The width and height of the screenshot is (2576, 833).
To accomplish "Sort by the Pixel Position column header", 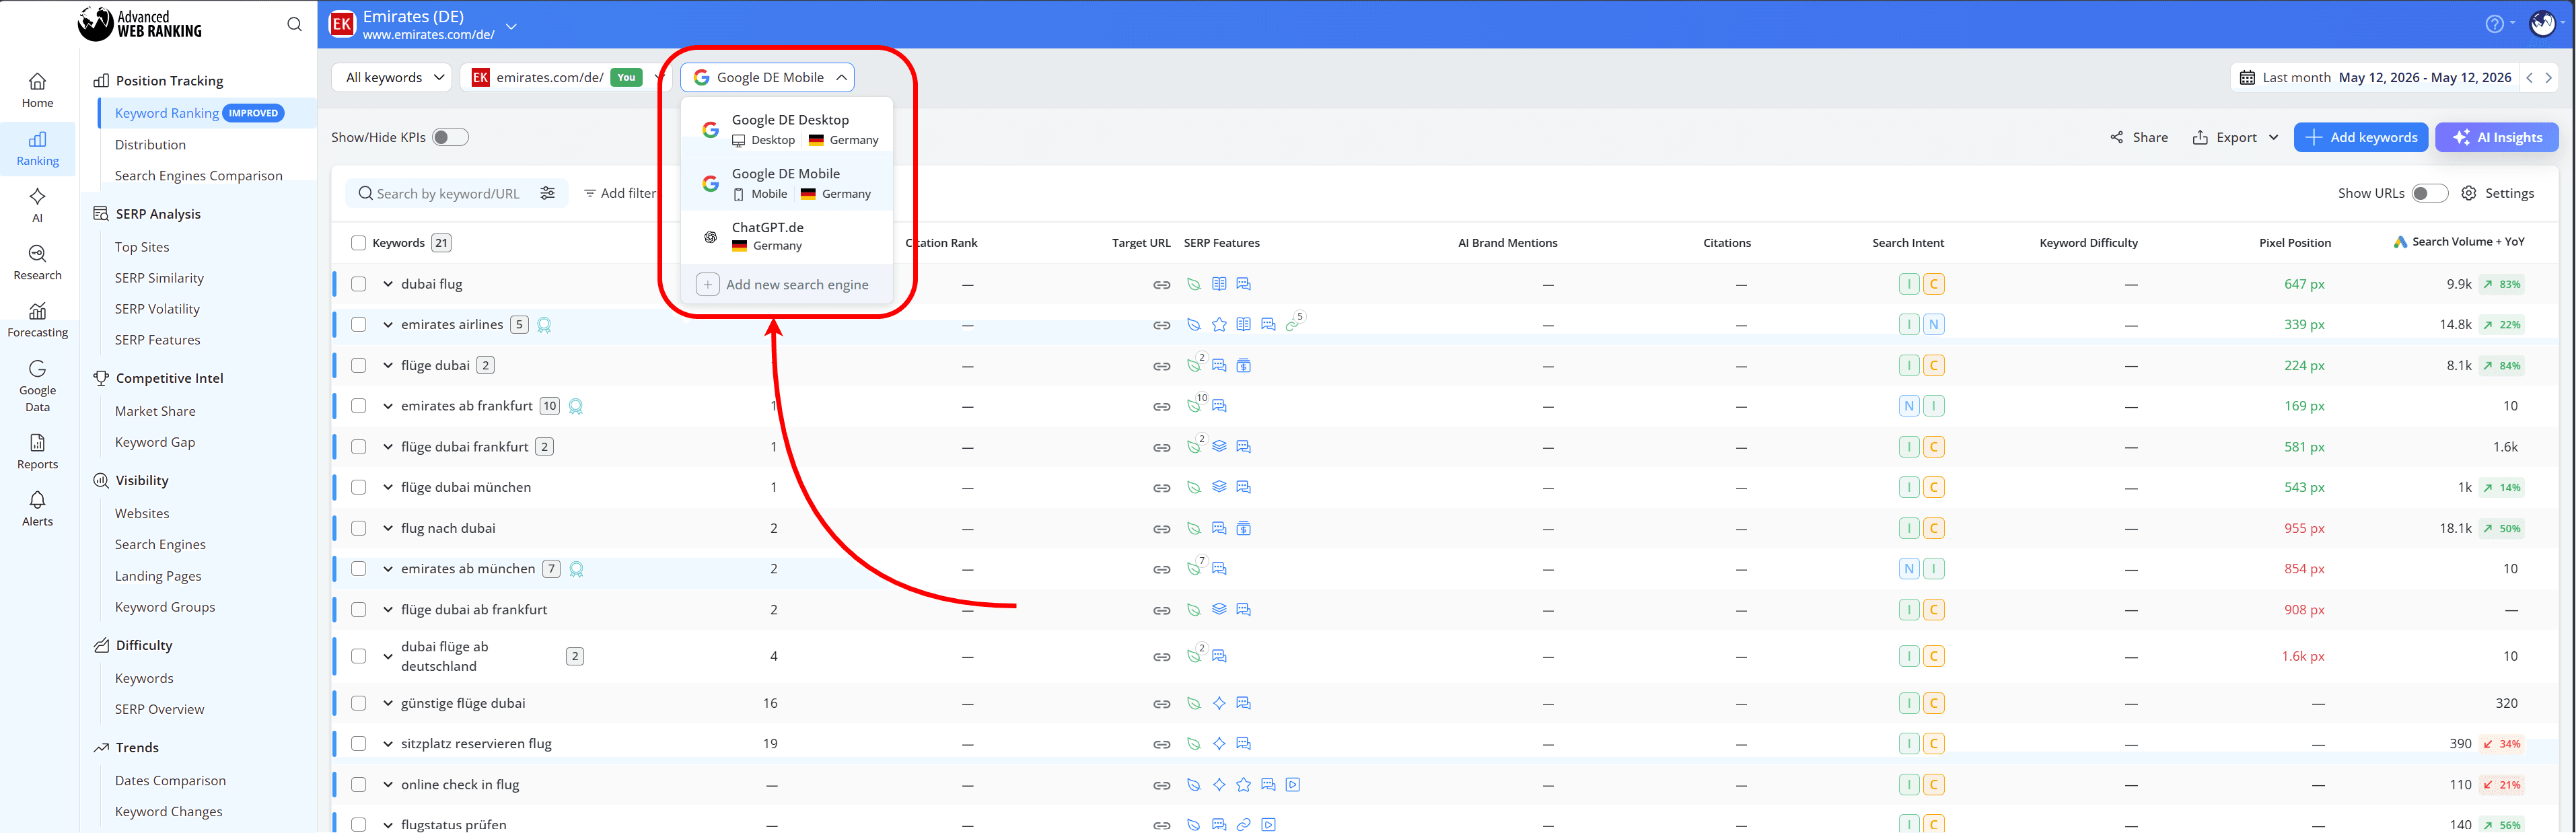I will click(2294, 243).
